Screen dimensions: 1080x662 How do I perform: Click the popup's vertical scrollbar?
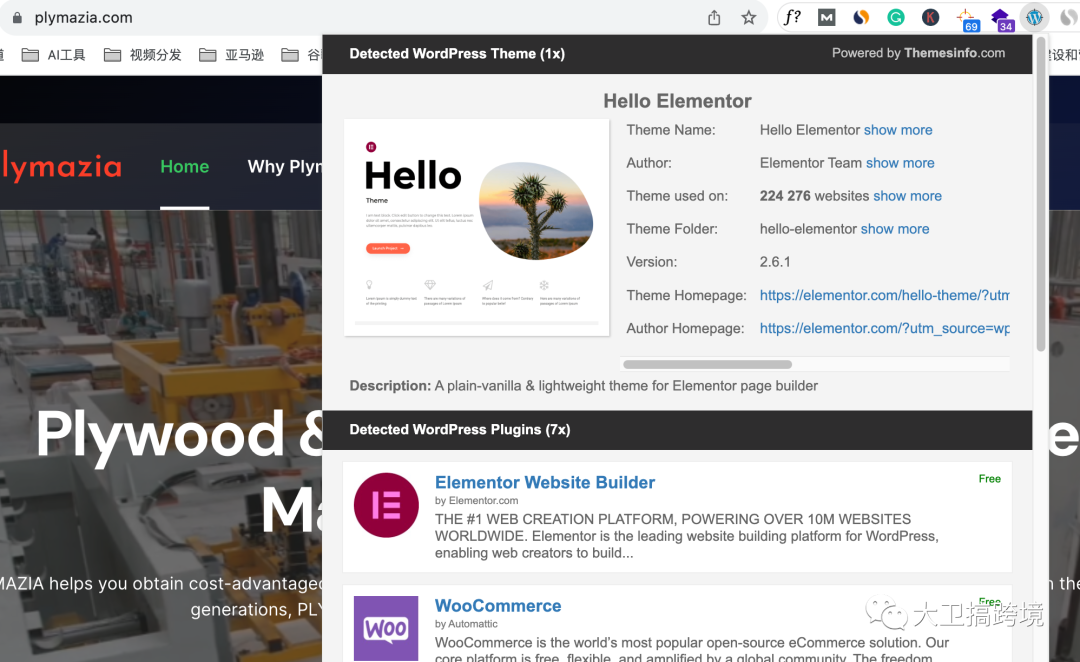coord(1041,196)
